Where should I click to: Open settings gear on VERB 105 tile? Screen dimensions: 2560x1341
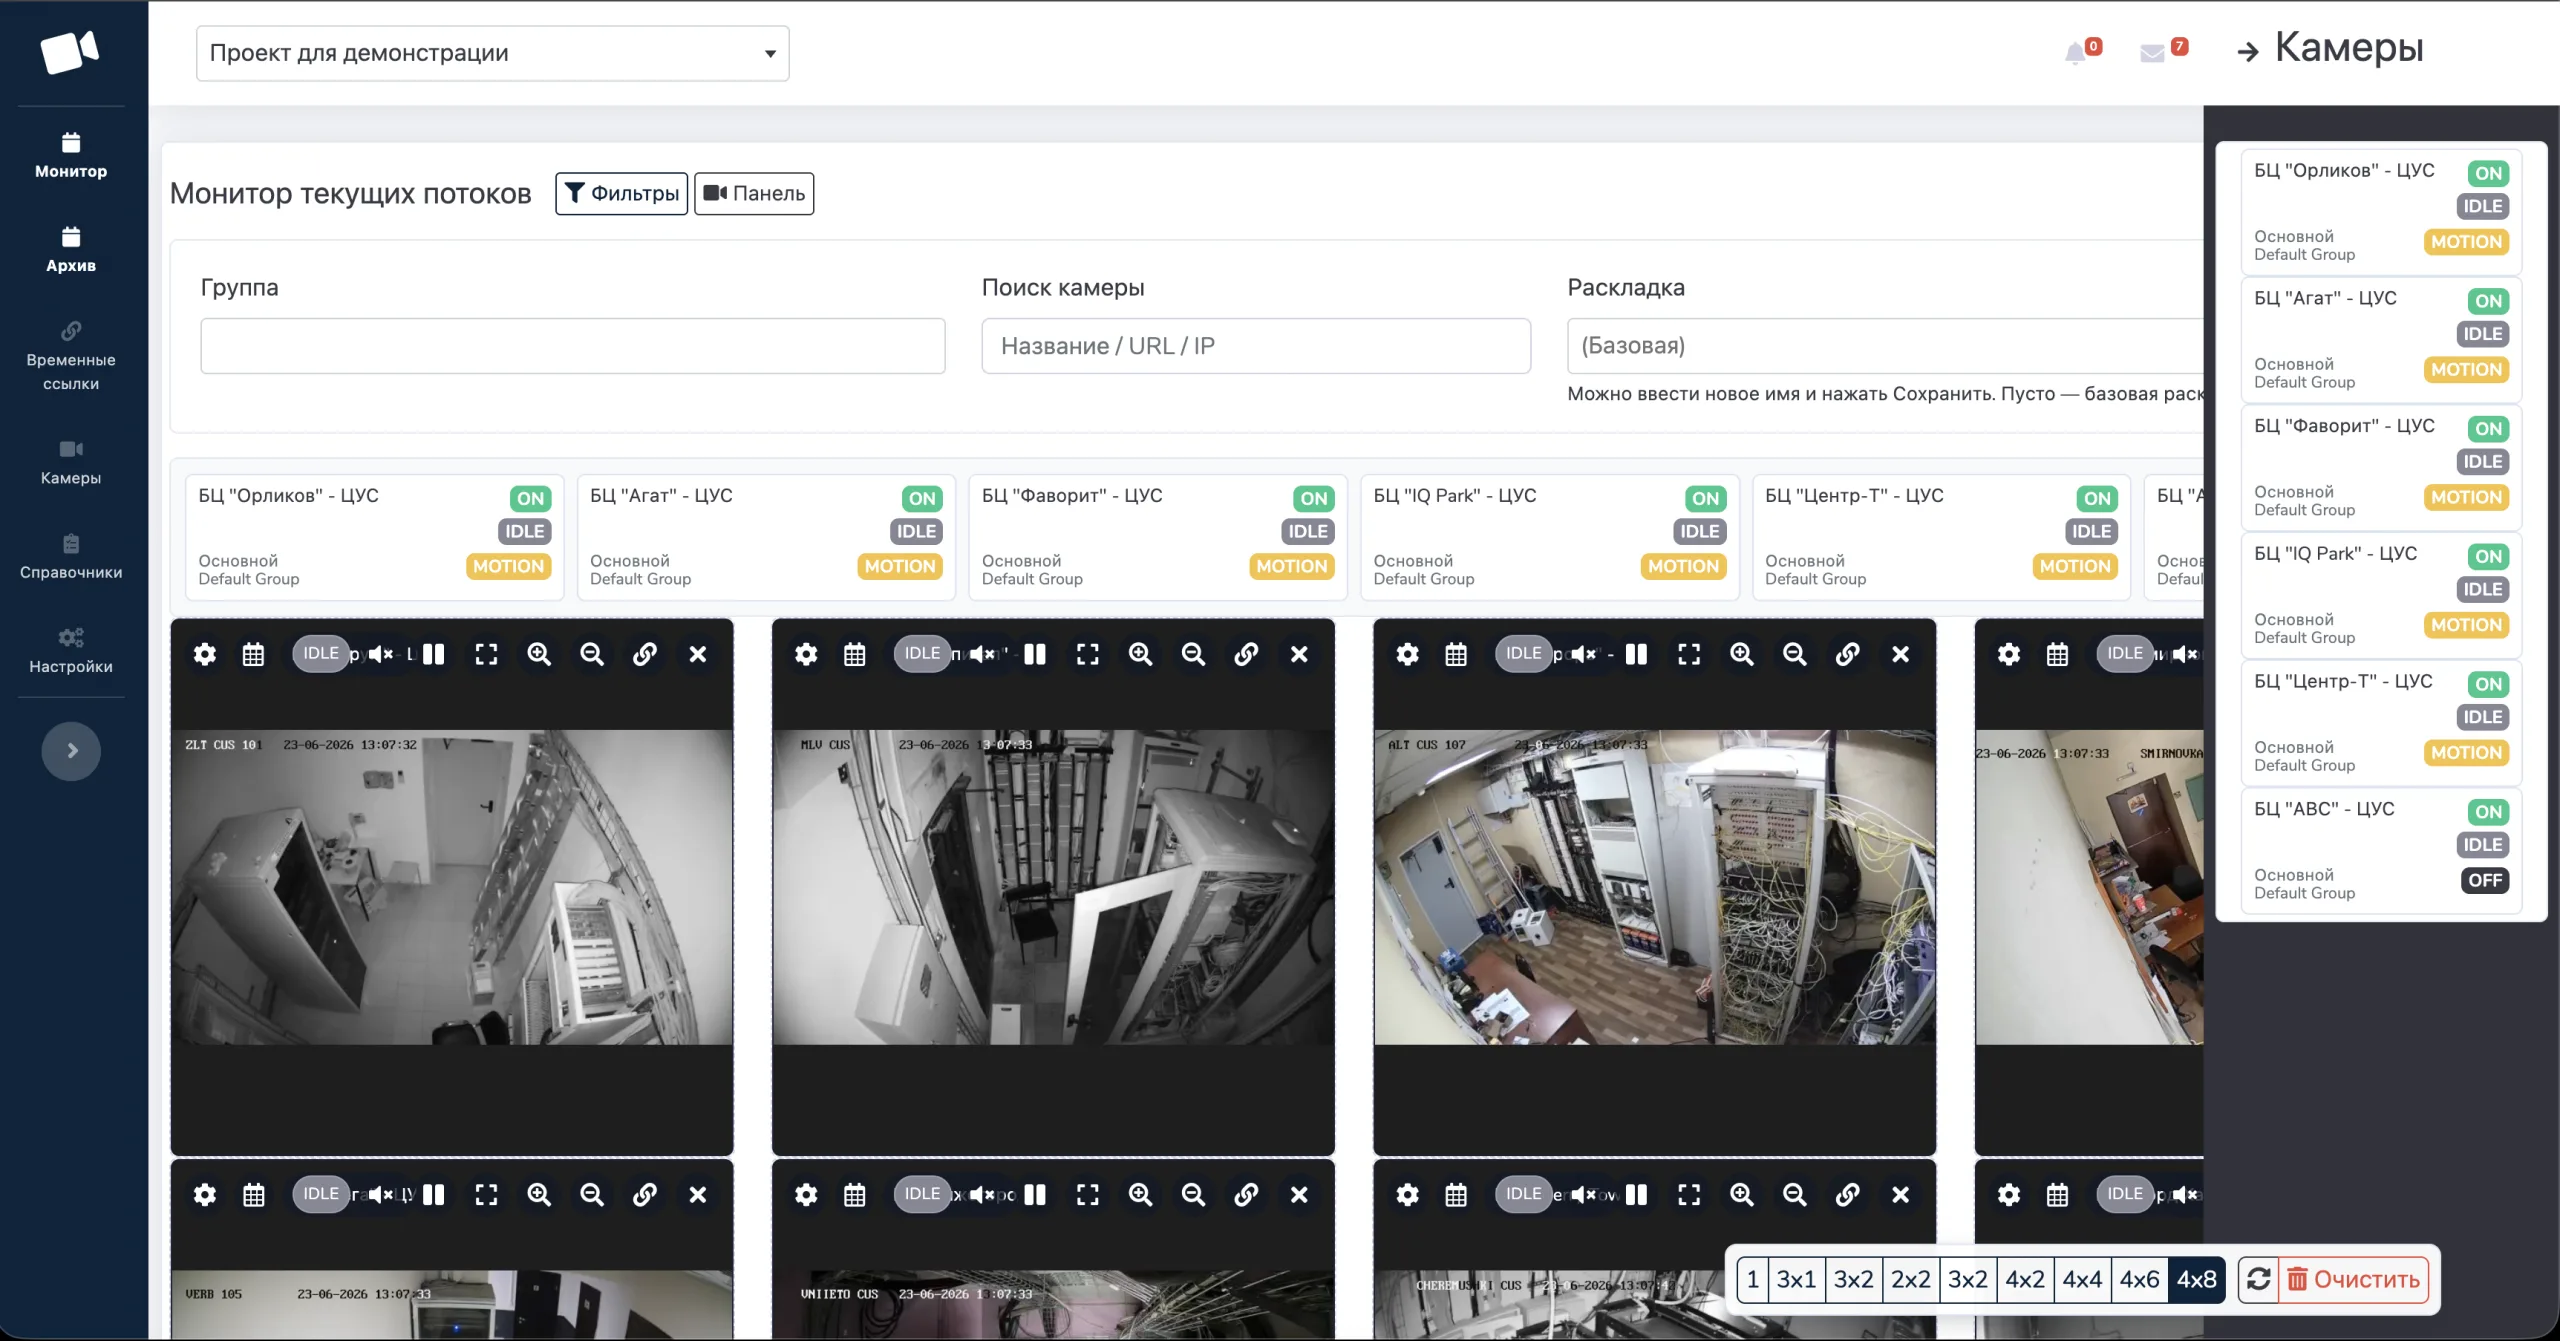(x=205, y=1194)
